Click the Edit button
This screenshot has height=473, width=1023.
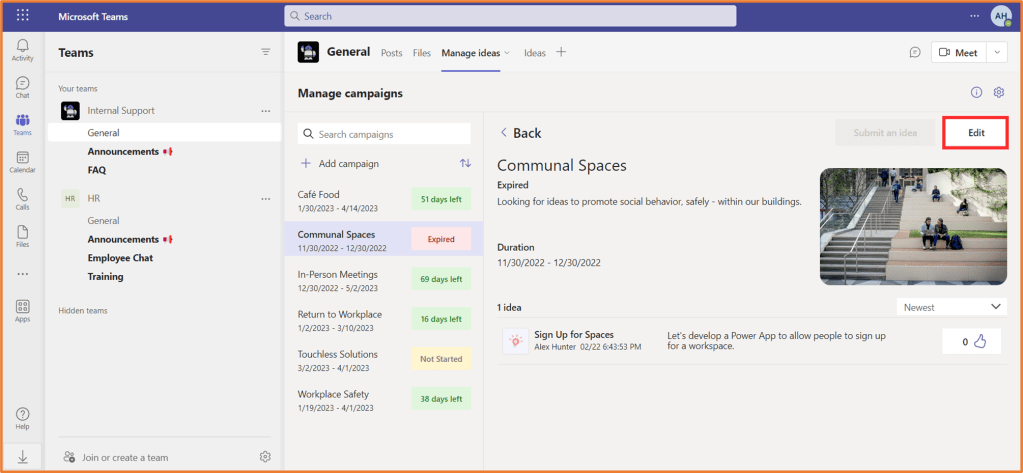point(976,133)
